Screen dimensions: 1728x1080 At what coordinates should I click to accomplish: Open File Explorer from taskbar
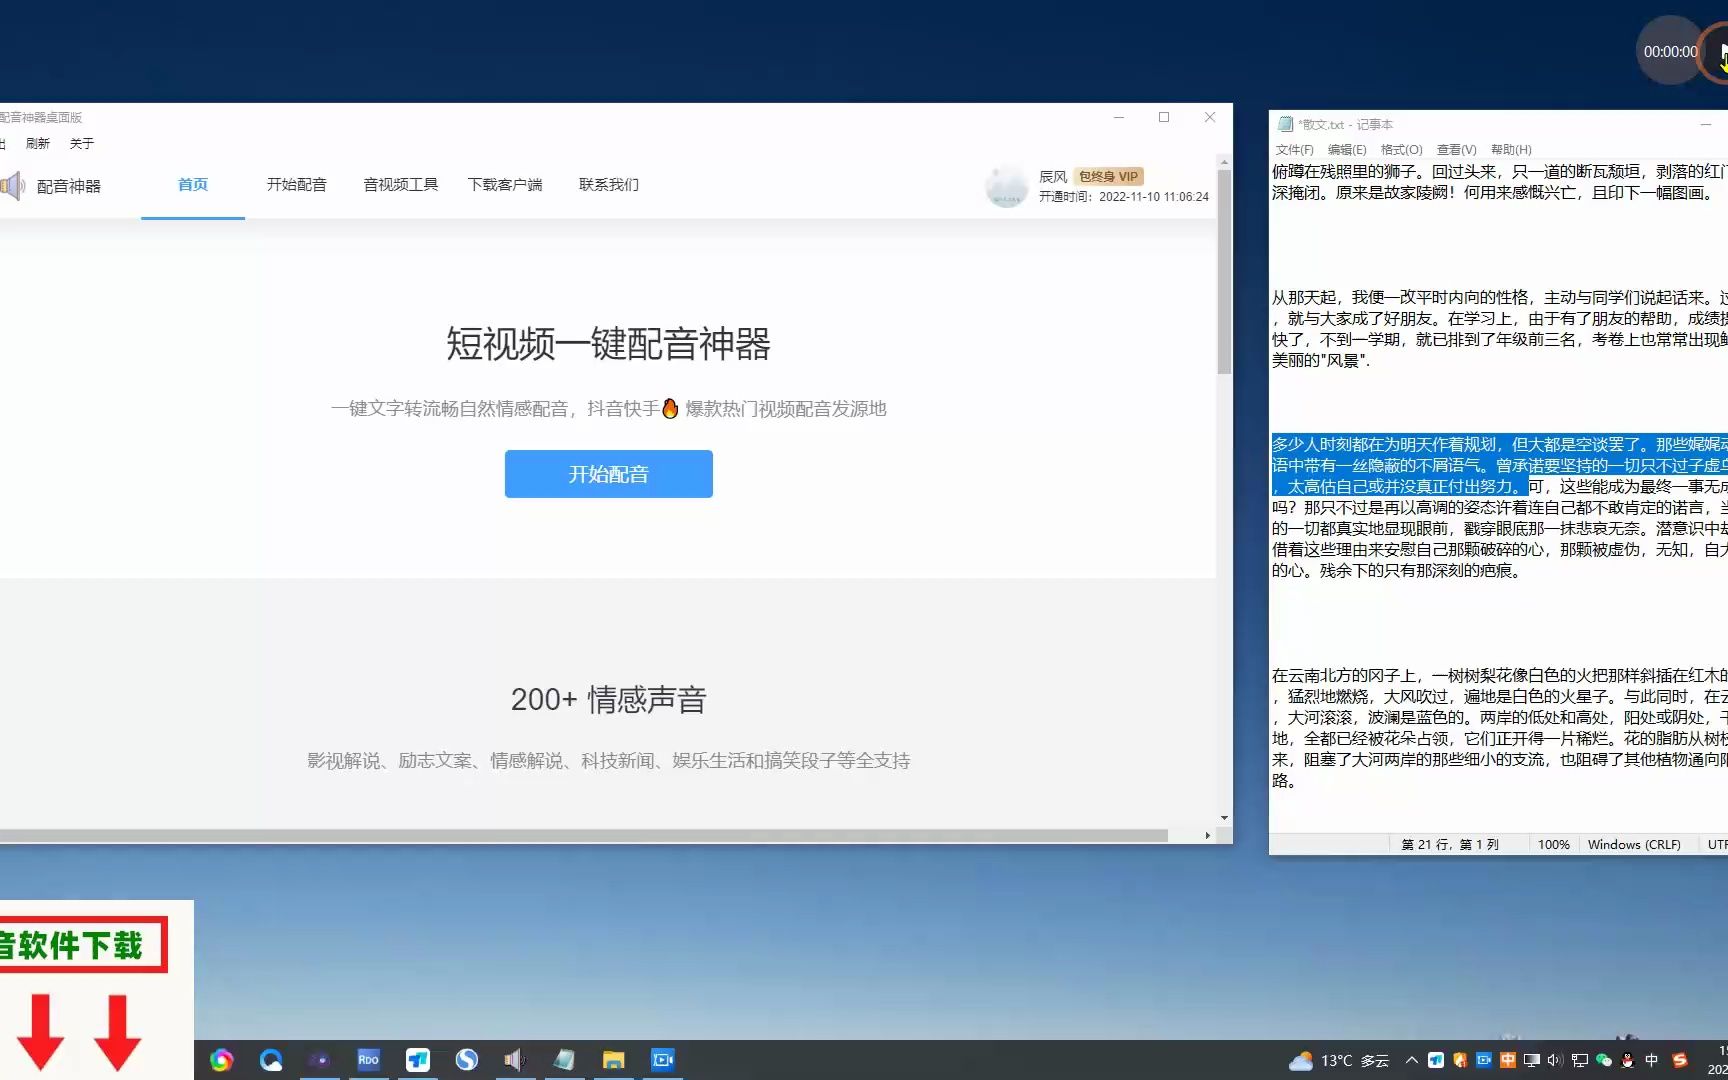click(x=613, y=1060)
